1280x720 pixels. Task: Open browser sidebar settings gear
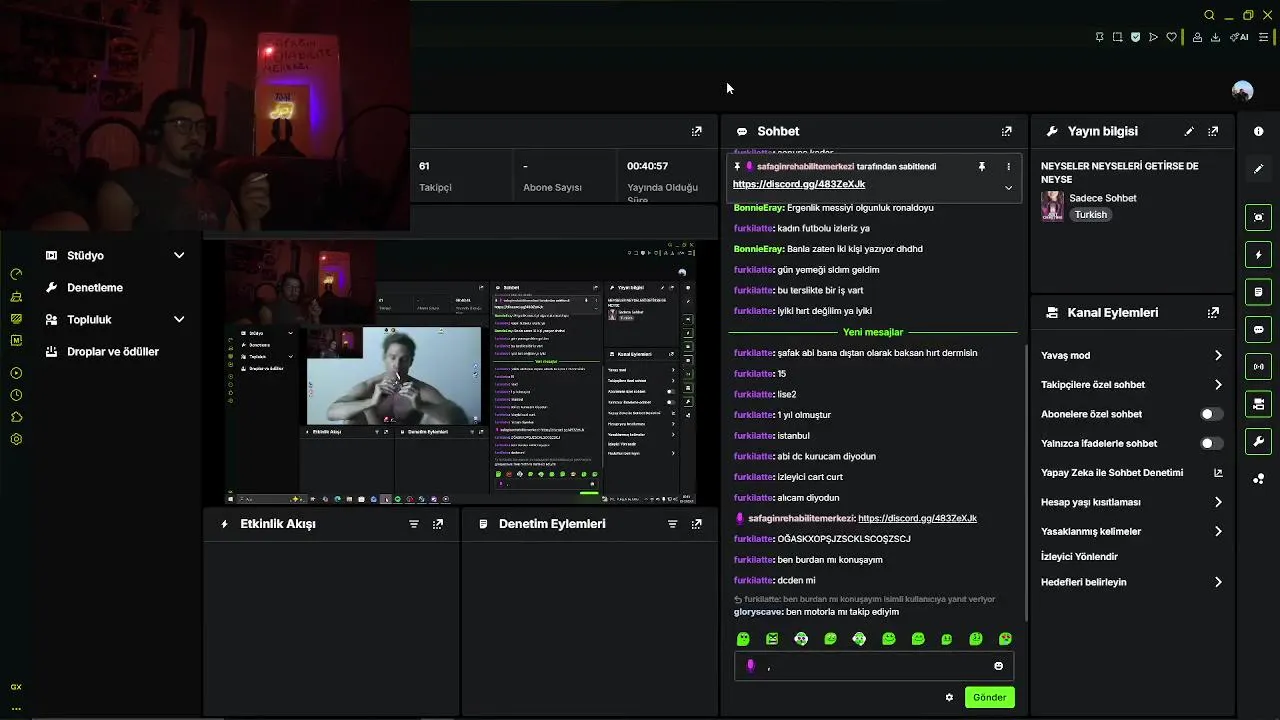click(x=16, y=439)
